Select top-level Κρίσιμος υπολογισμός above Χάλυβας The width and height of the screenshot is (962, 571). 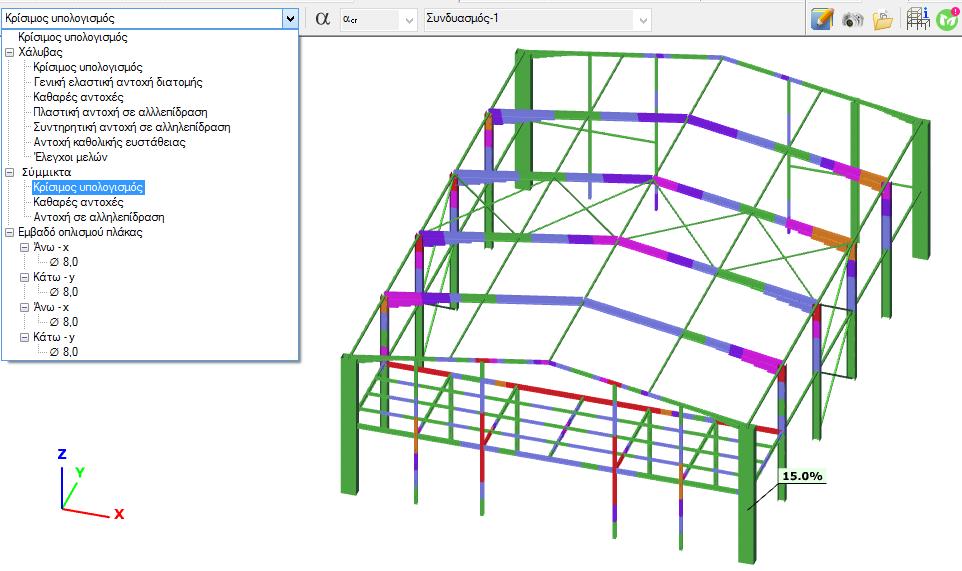coord(72,37)
